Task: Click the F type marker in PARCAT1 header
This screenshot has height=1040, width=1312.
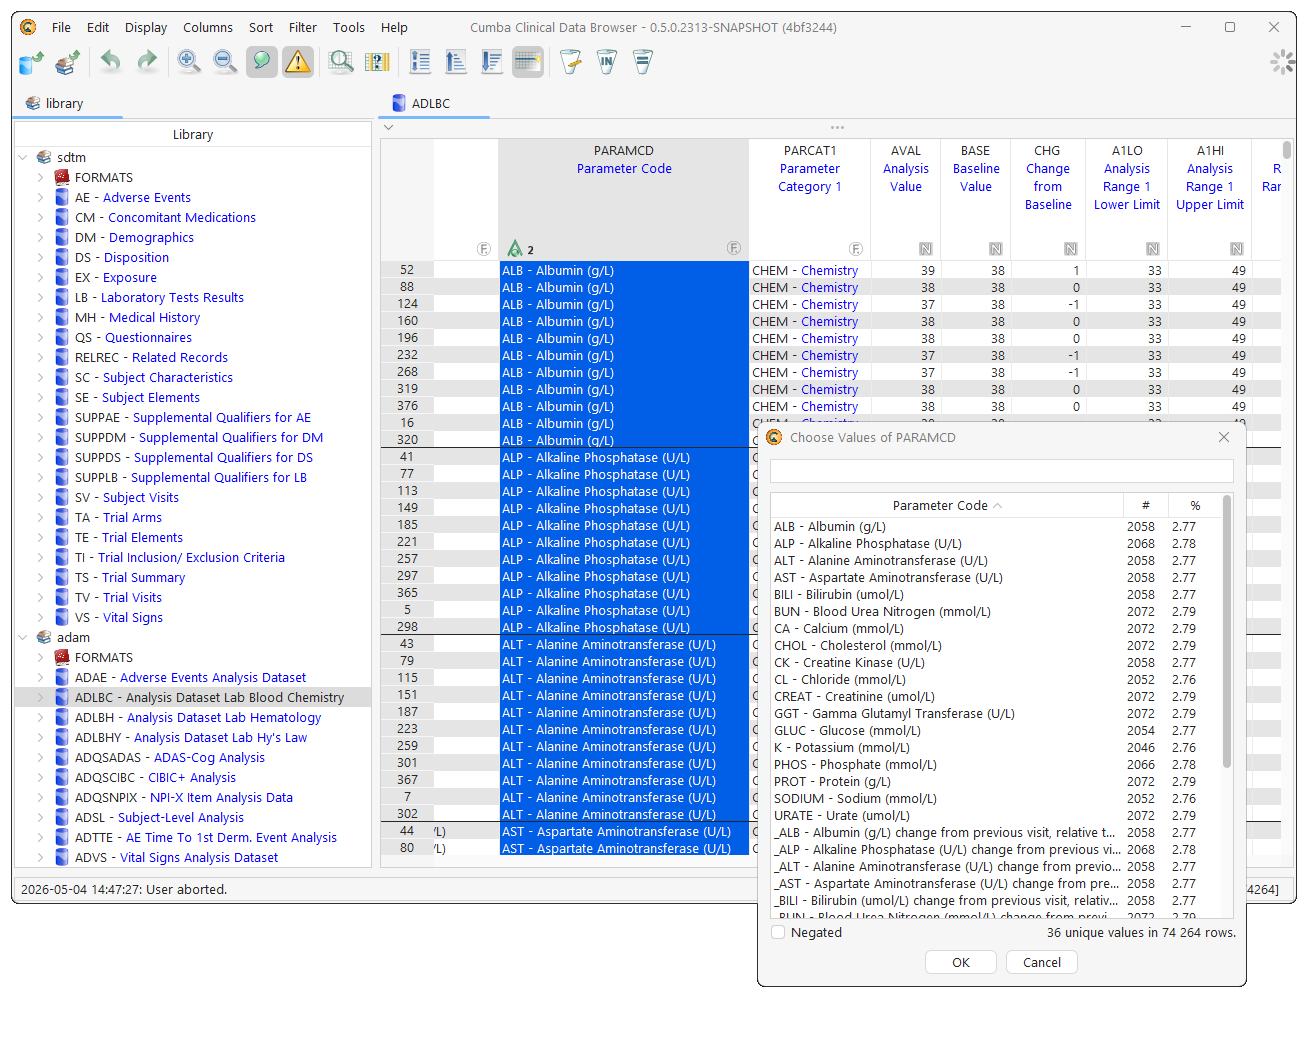Action: point(856,249)
